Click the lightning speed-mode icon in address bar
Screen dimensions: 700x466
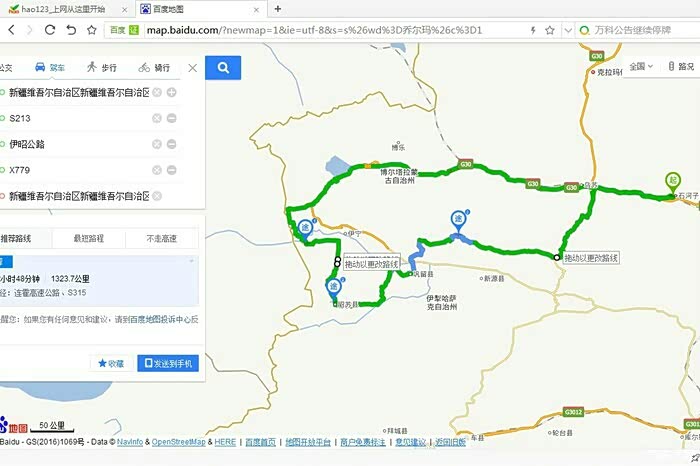tap(533, 30)
